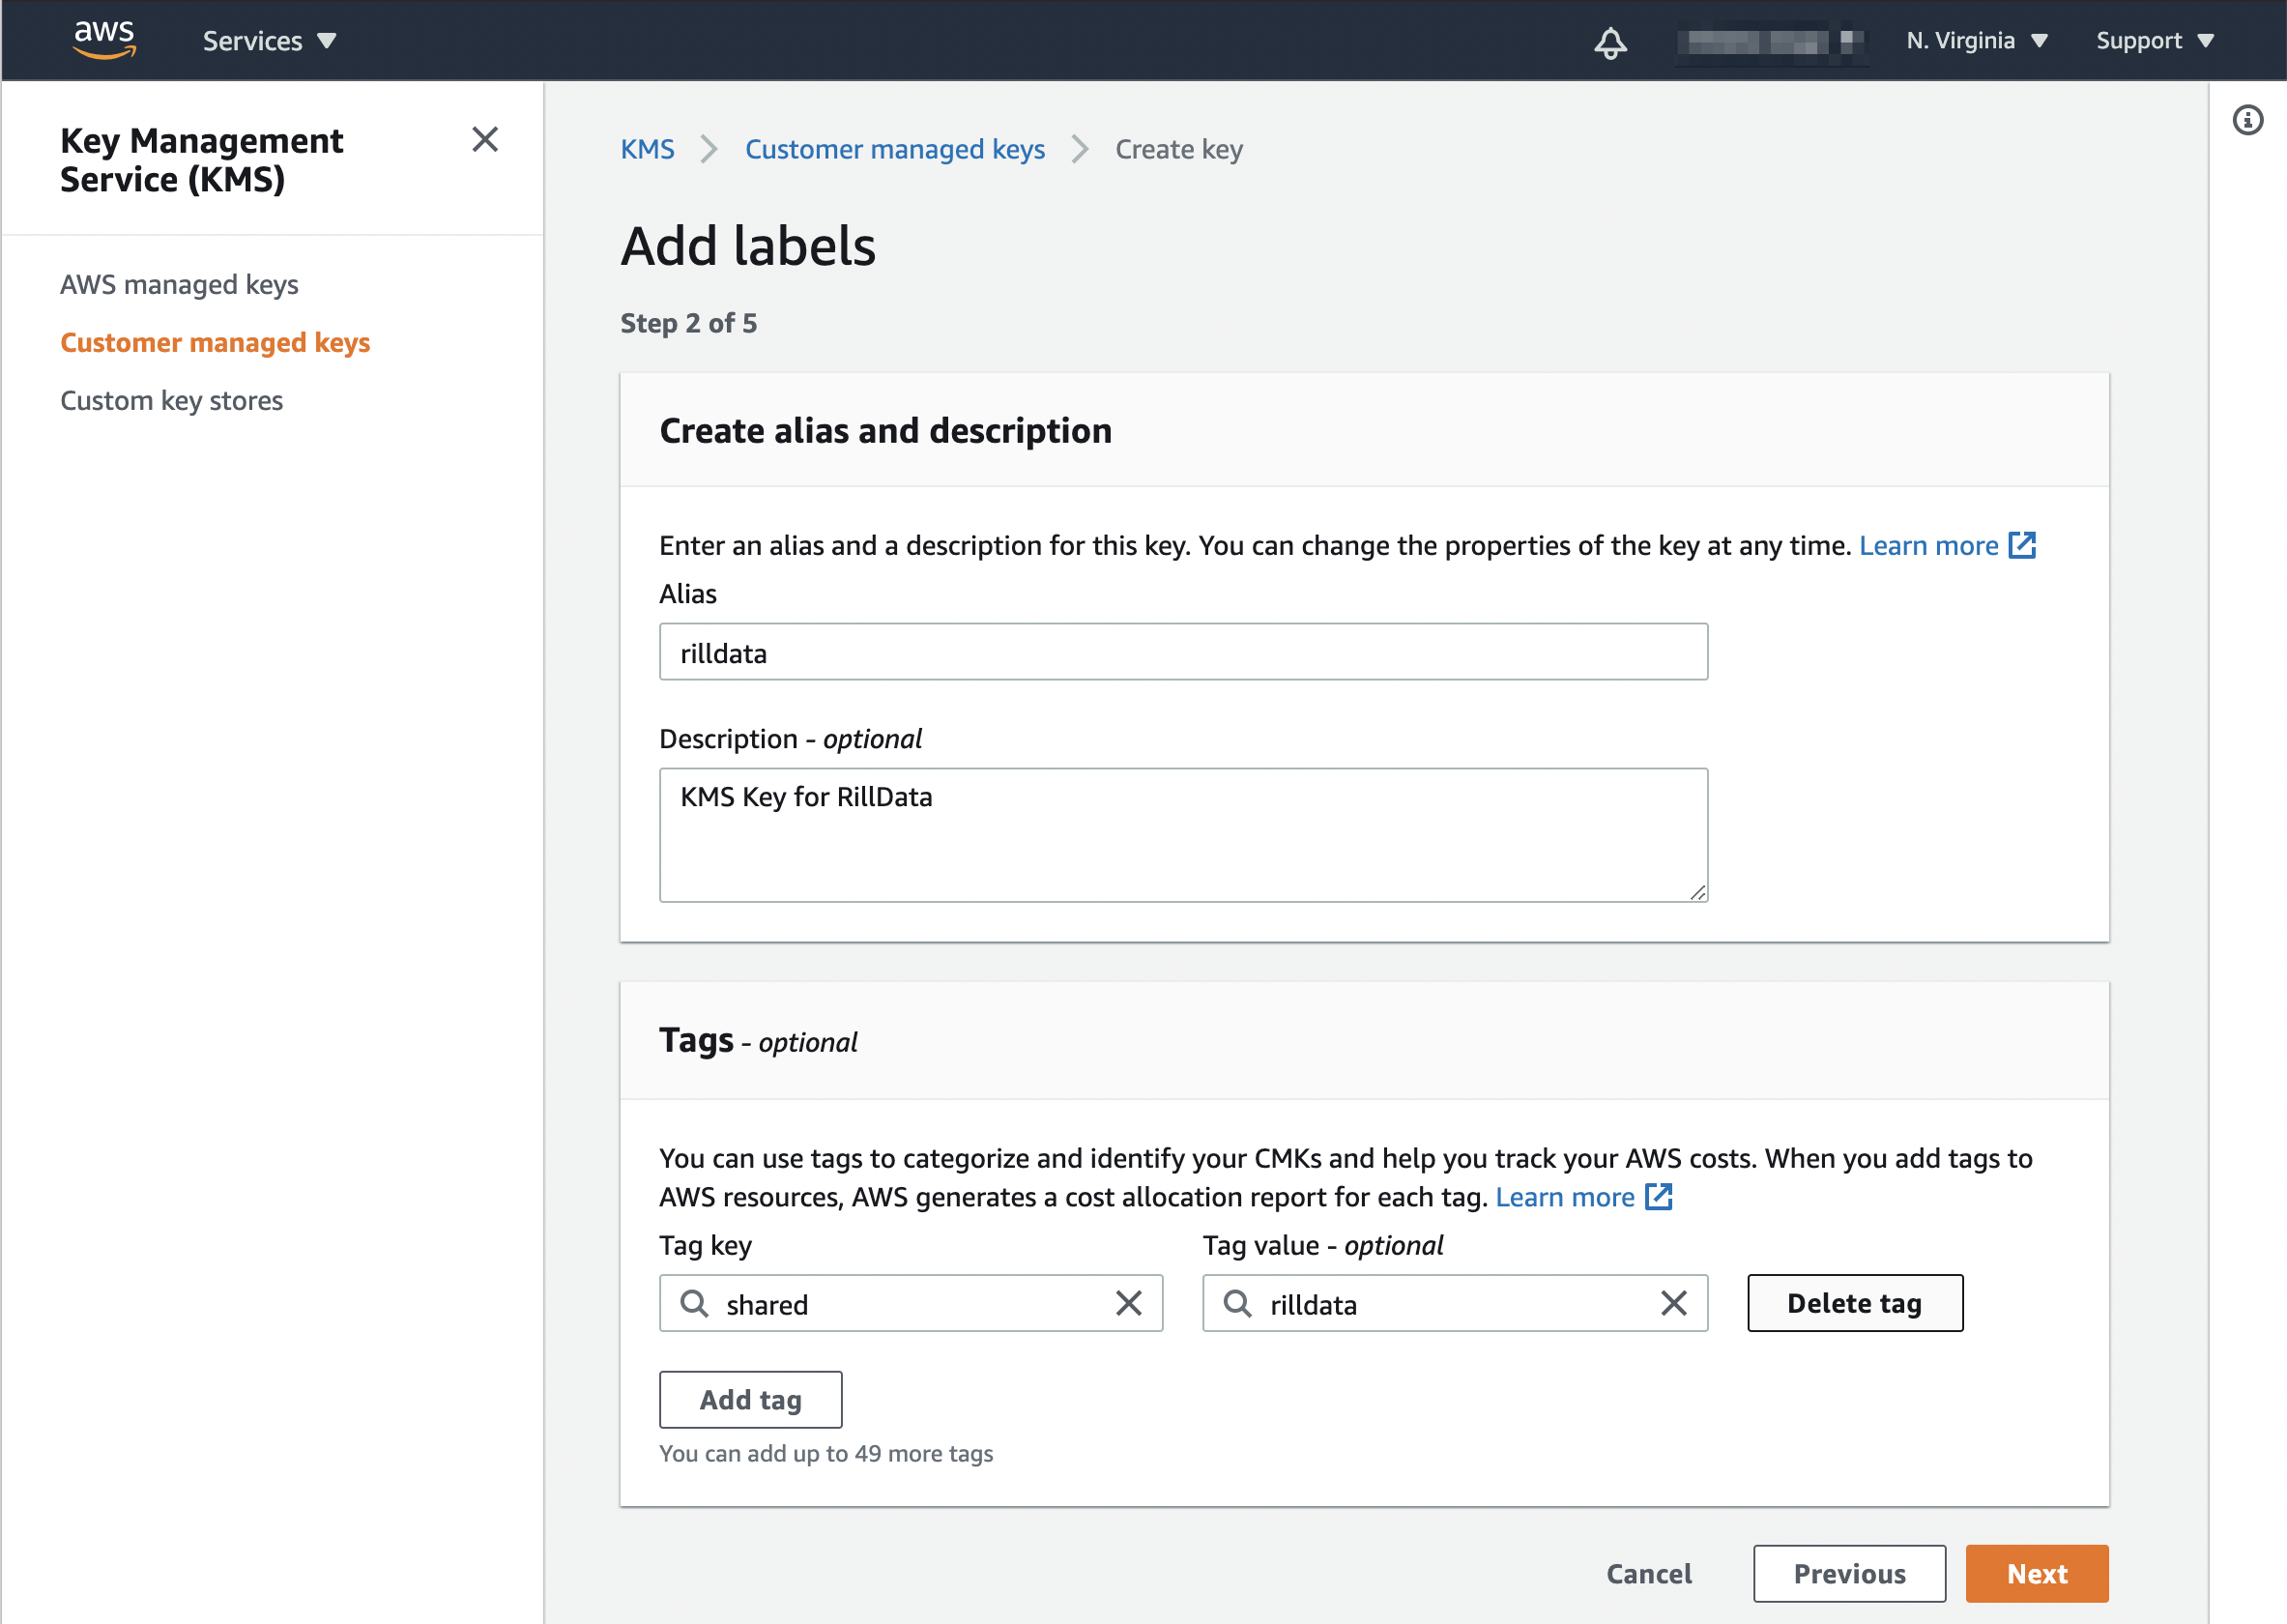Open the notifications bell icon
Viewport: 2287px width, 1624px height.
1610,42
